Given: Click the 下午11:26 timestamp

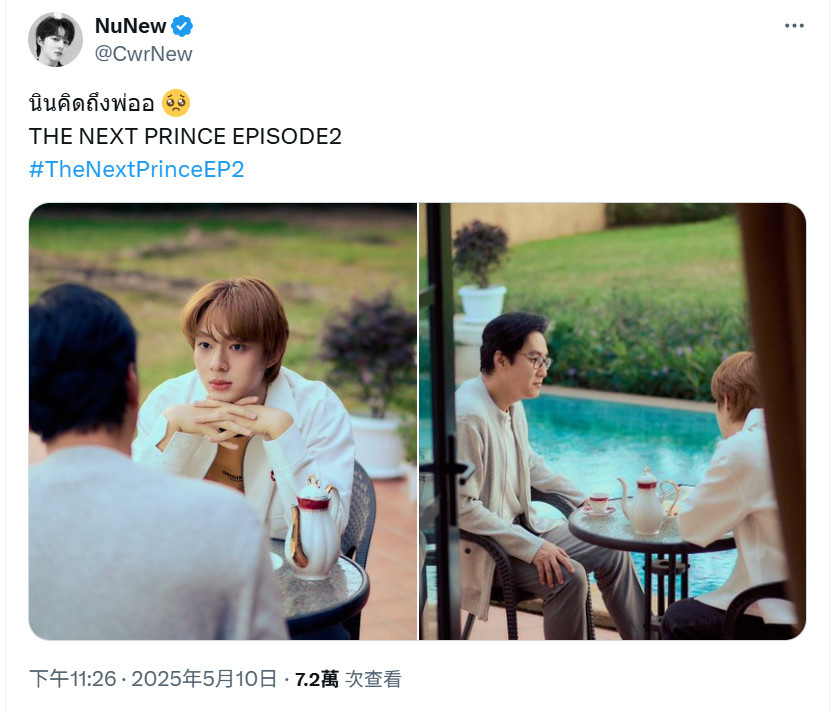Looking at the screenshot, I should coord(73,679).
